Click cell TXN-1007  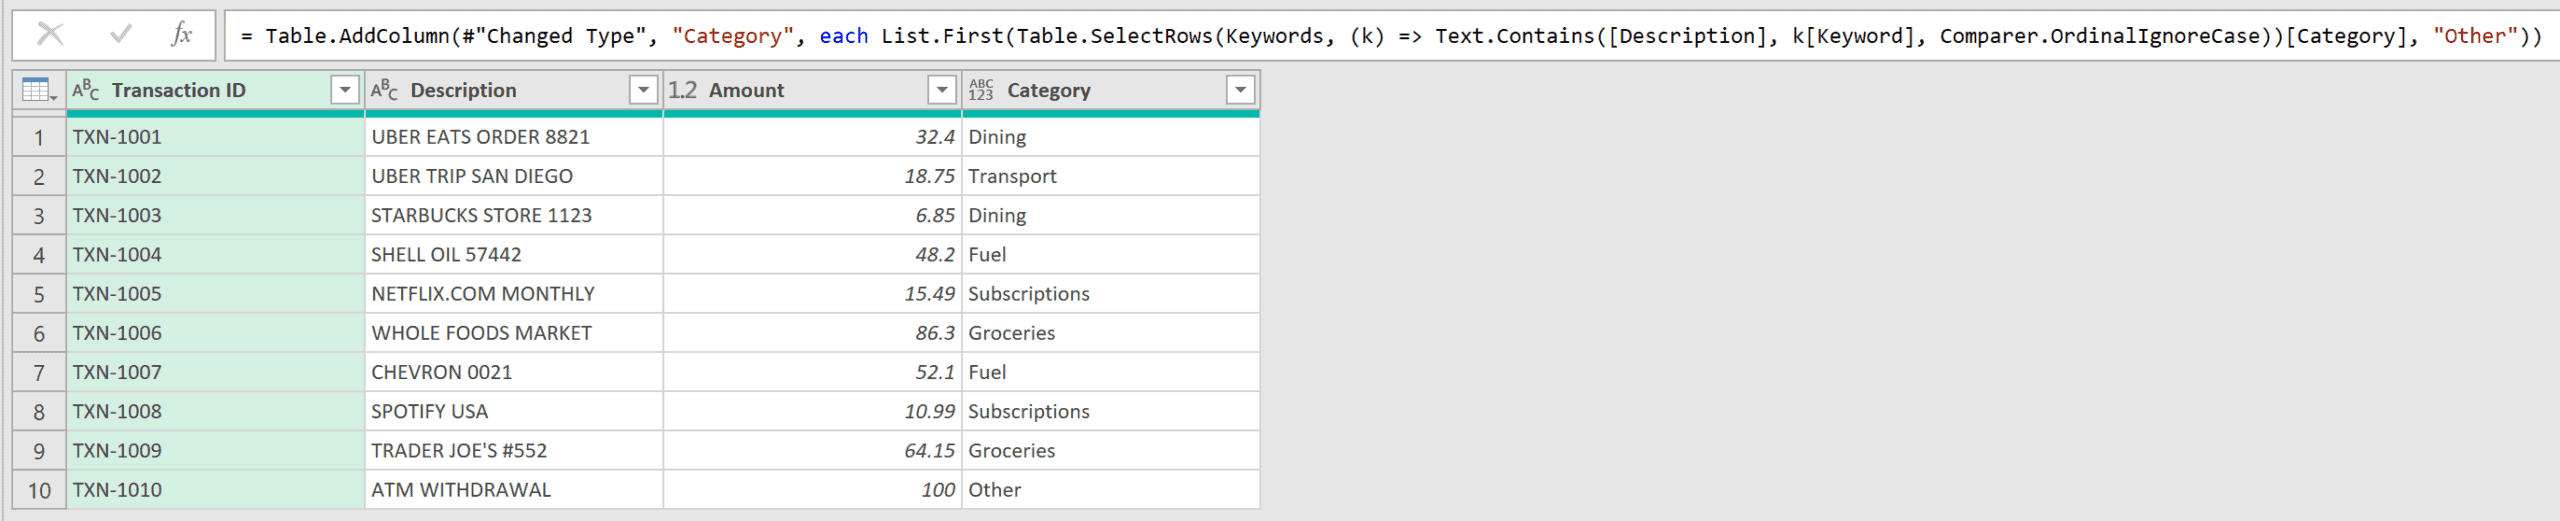tap(215, 372)
